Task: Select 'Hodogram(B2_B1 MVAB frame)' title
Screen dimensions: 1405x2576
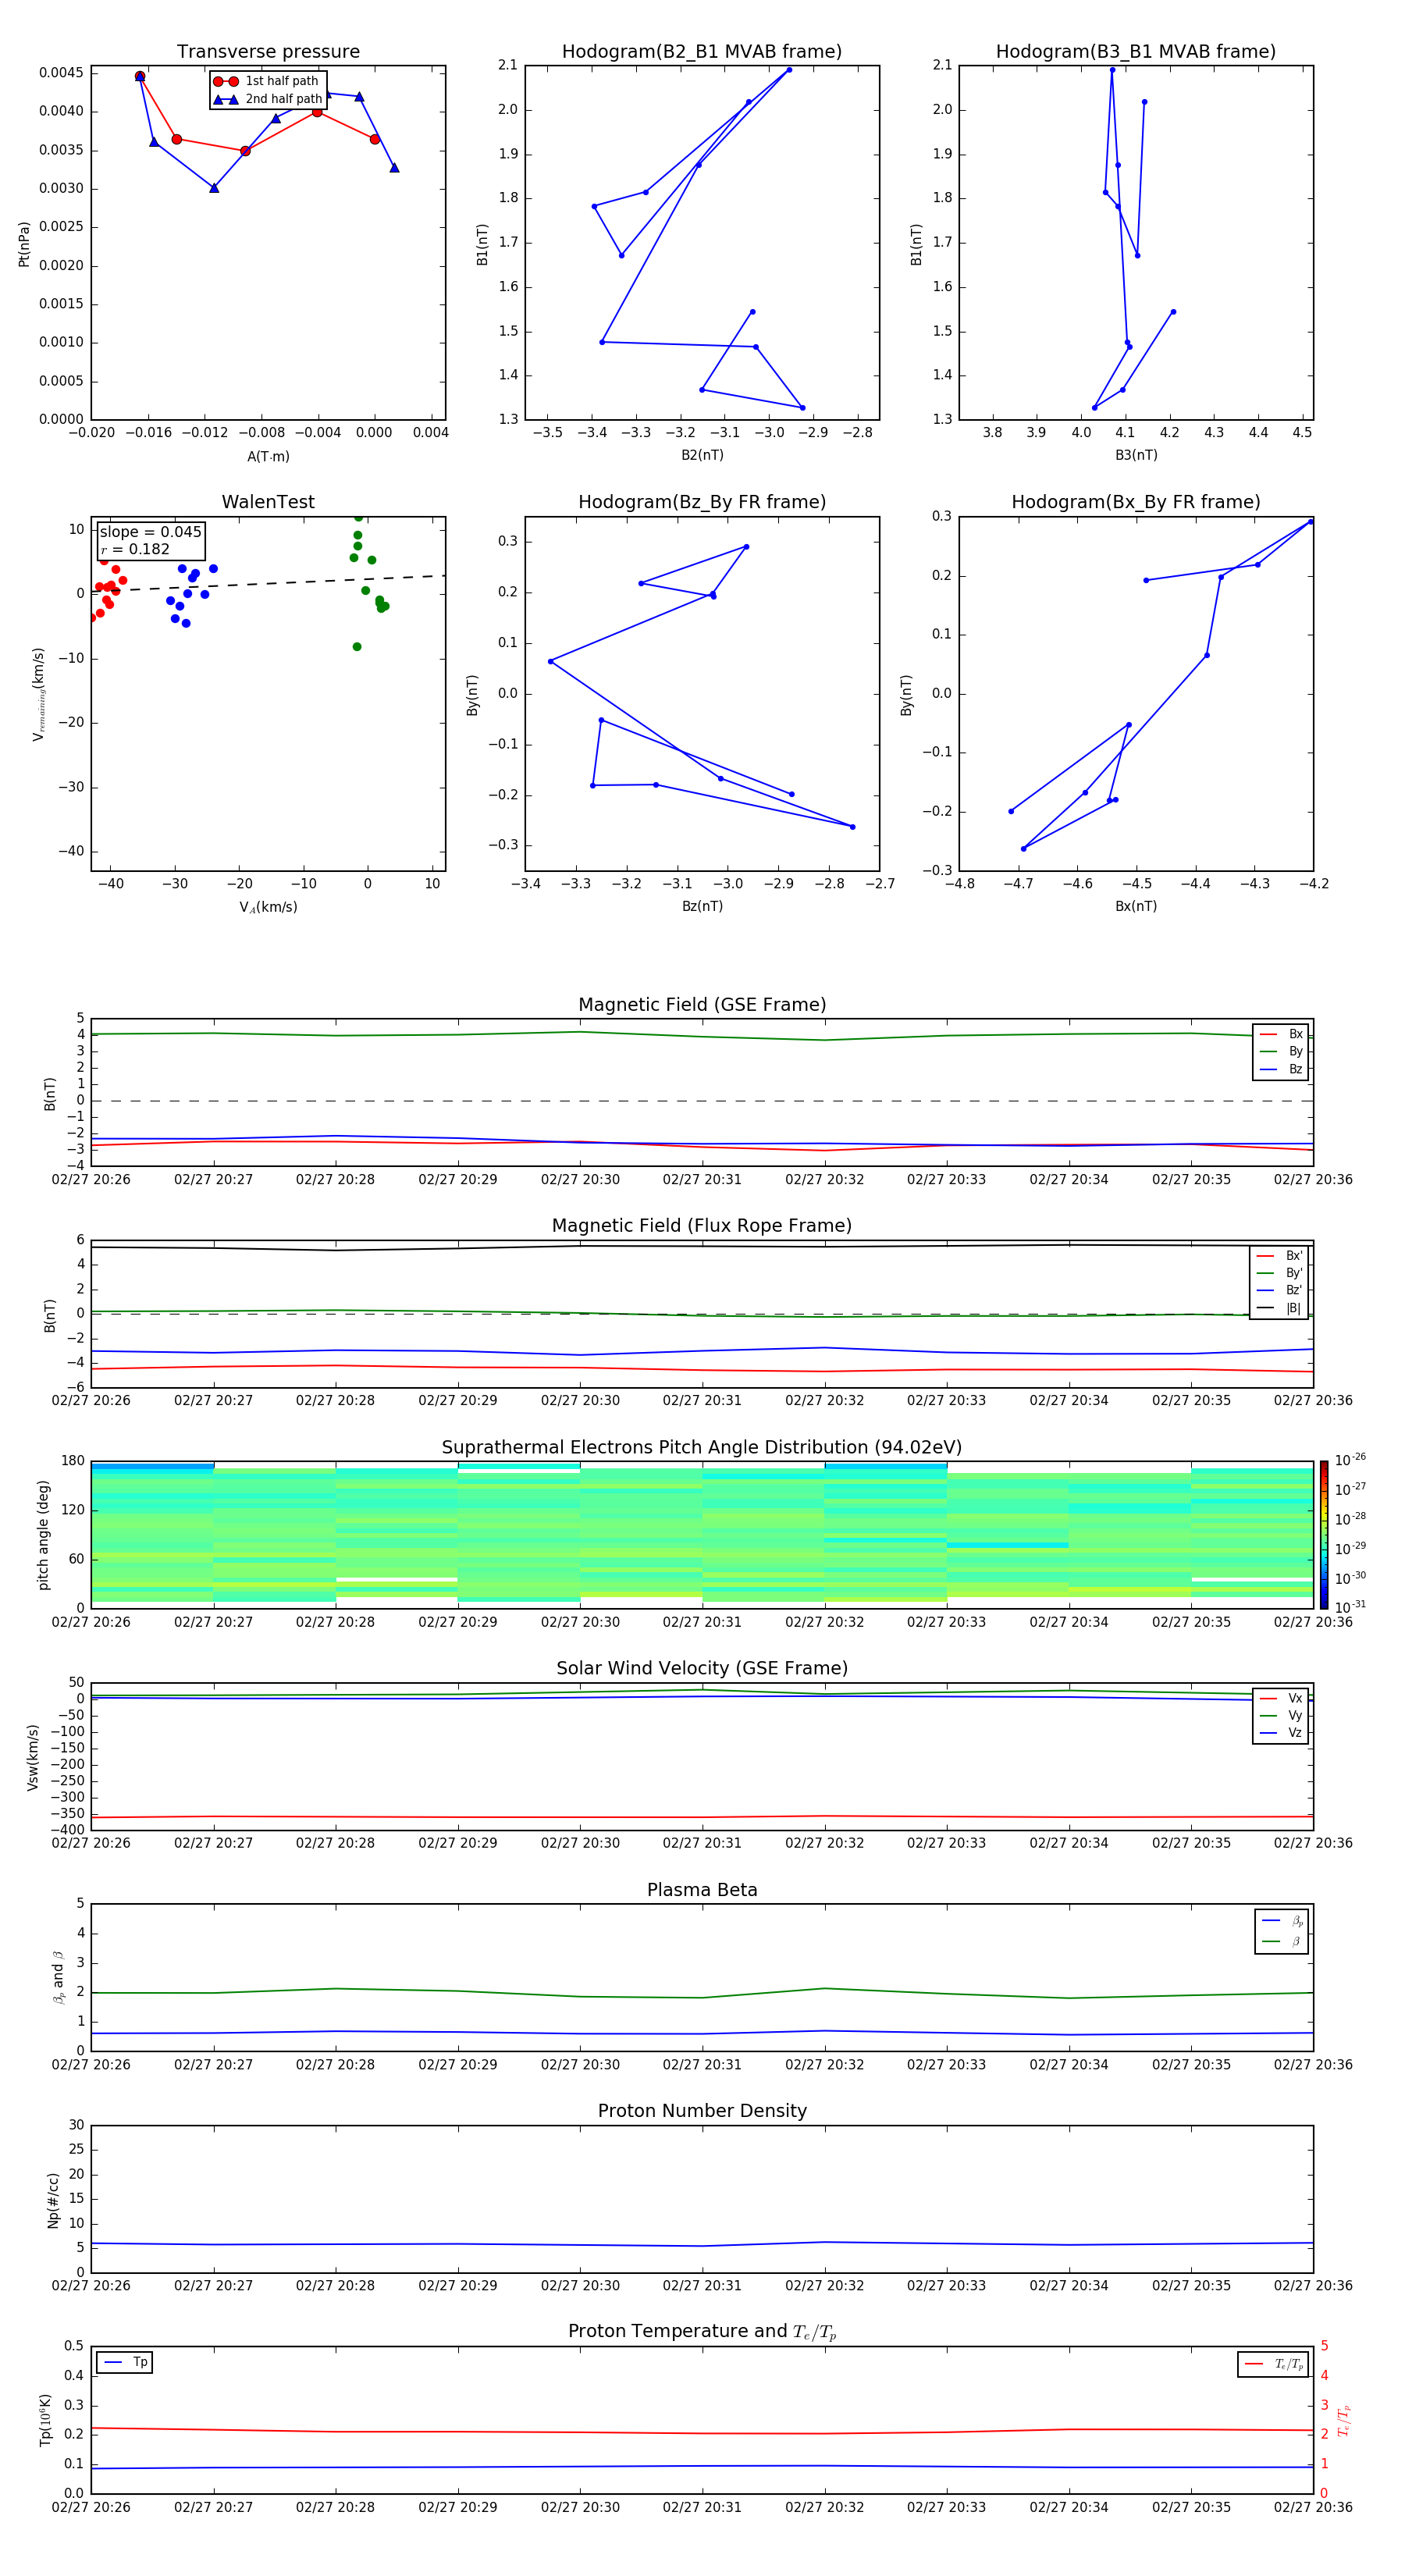Action: (x=702, y=52)
